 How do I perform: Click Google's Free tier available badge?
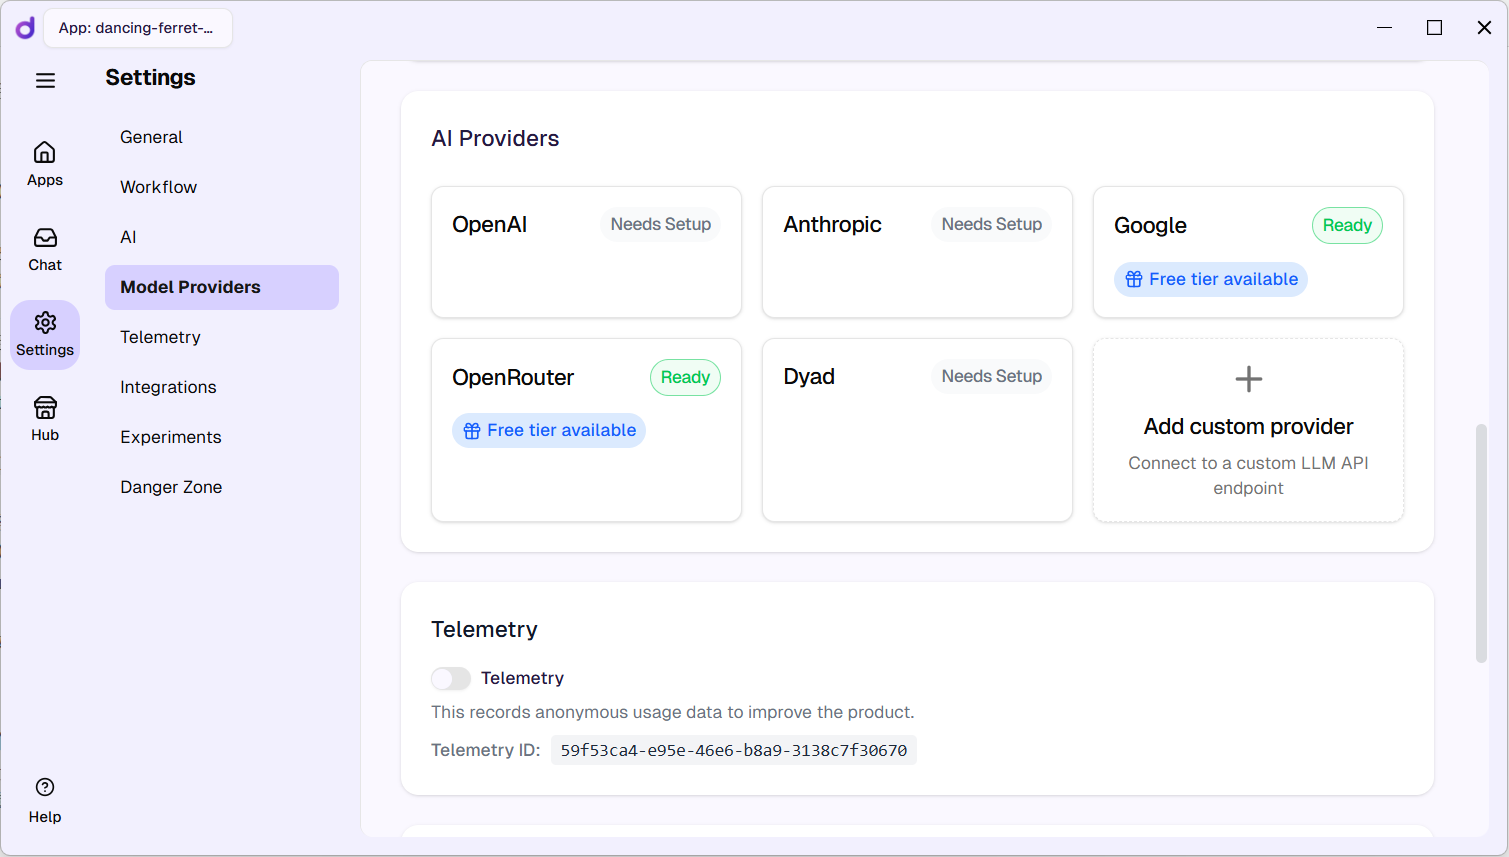point(1210,280)
